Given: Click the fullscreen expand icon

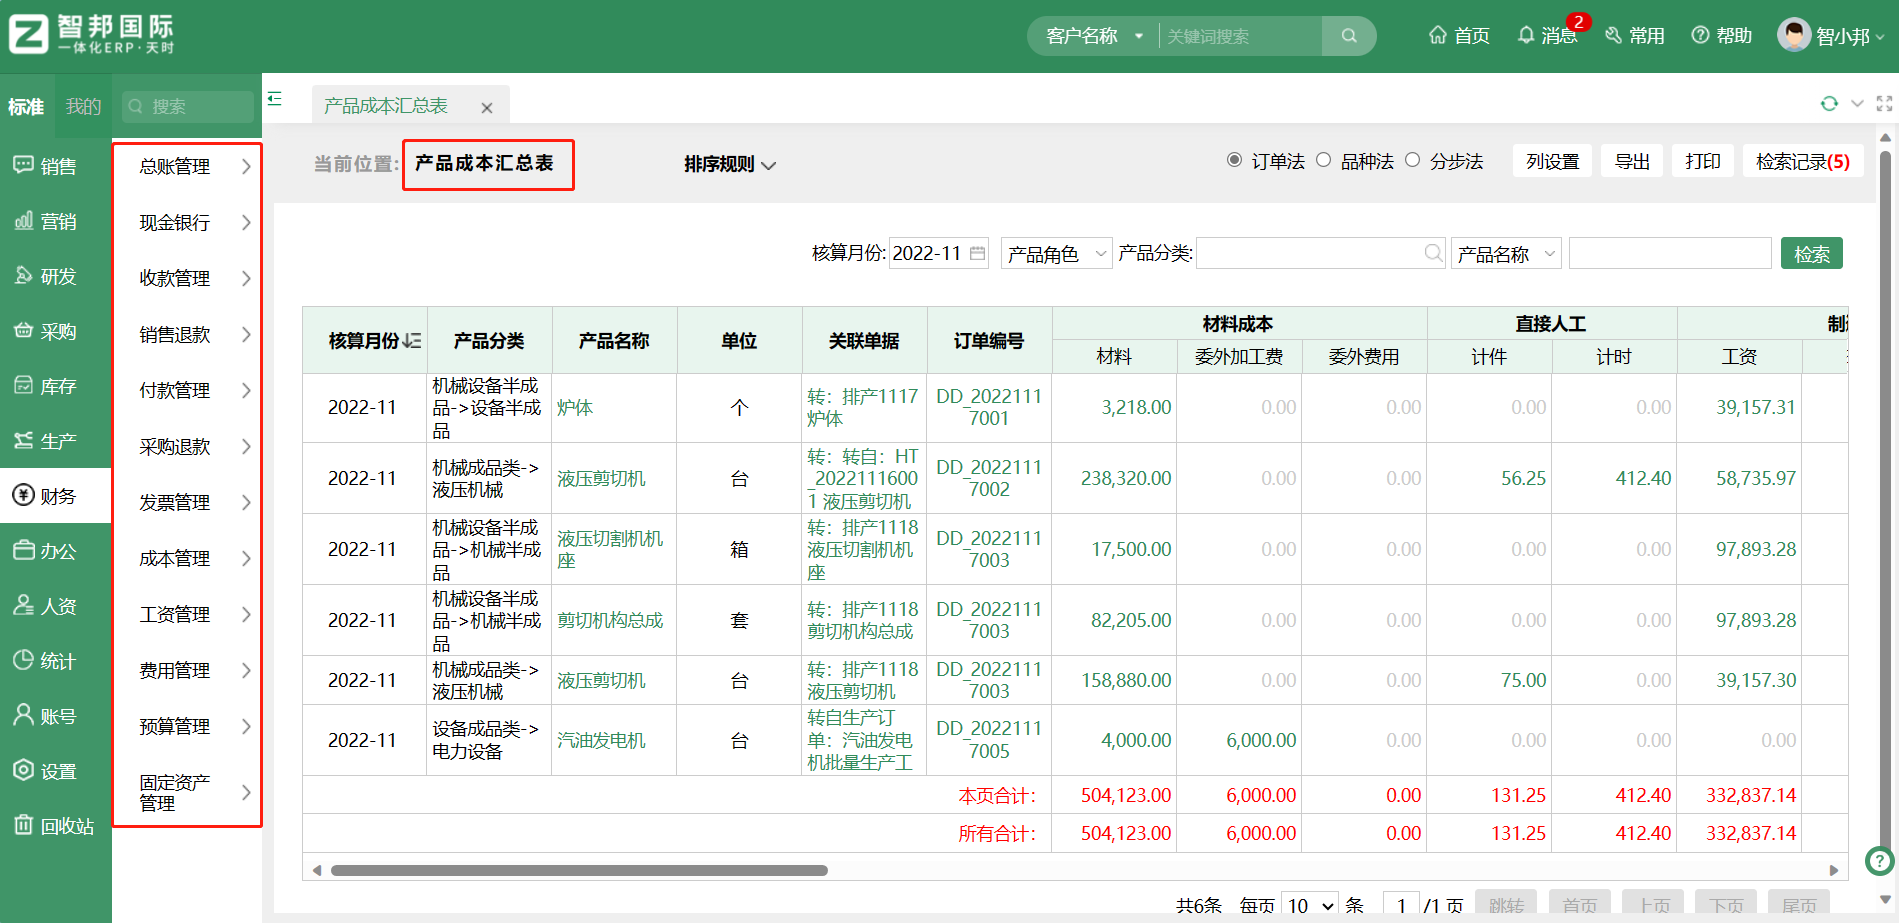Looking at the screenshot, I should (x=1884, y=104).
